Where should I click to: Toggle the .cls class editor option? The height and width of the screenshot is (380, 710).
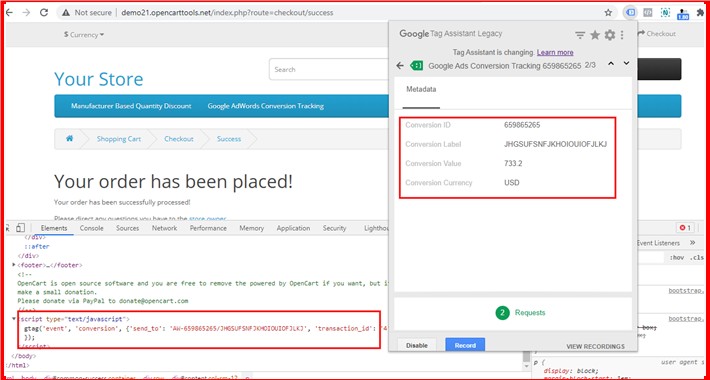point(696,258)
